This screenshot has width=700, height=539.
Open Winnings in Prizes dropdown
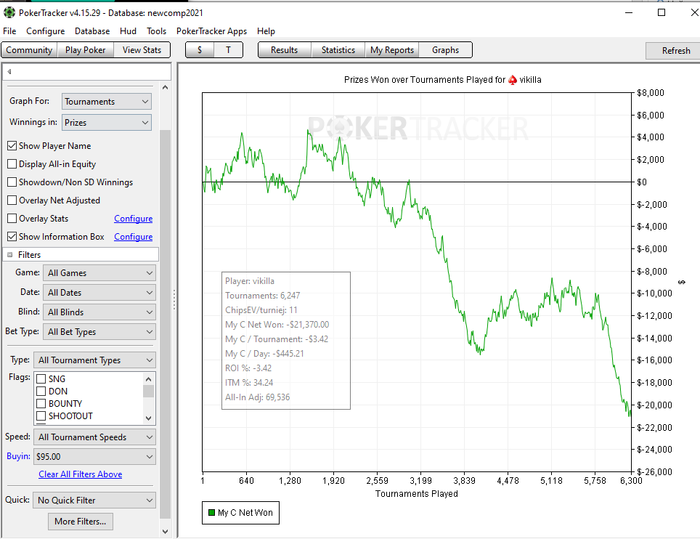[107, 122]
